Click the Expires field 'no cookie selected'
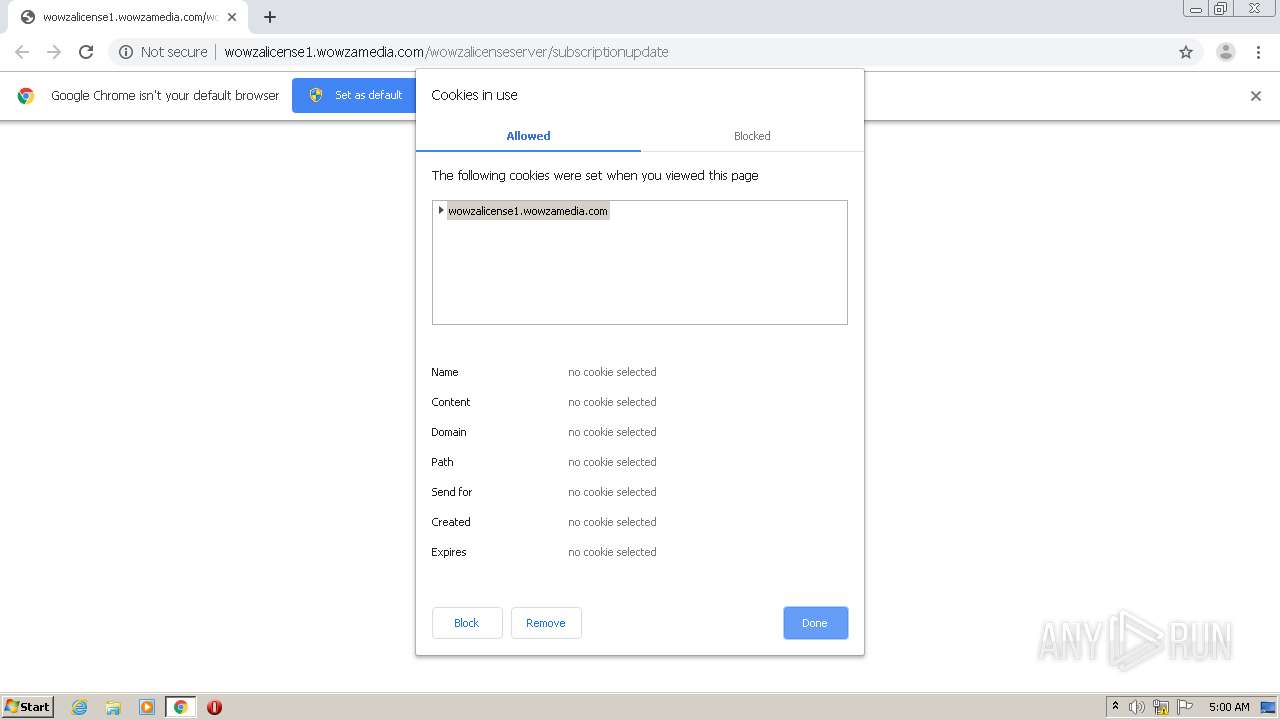1280x720 pixels. tap(612, 552)
